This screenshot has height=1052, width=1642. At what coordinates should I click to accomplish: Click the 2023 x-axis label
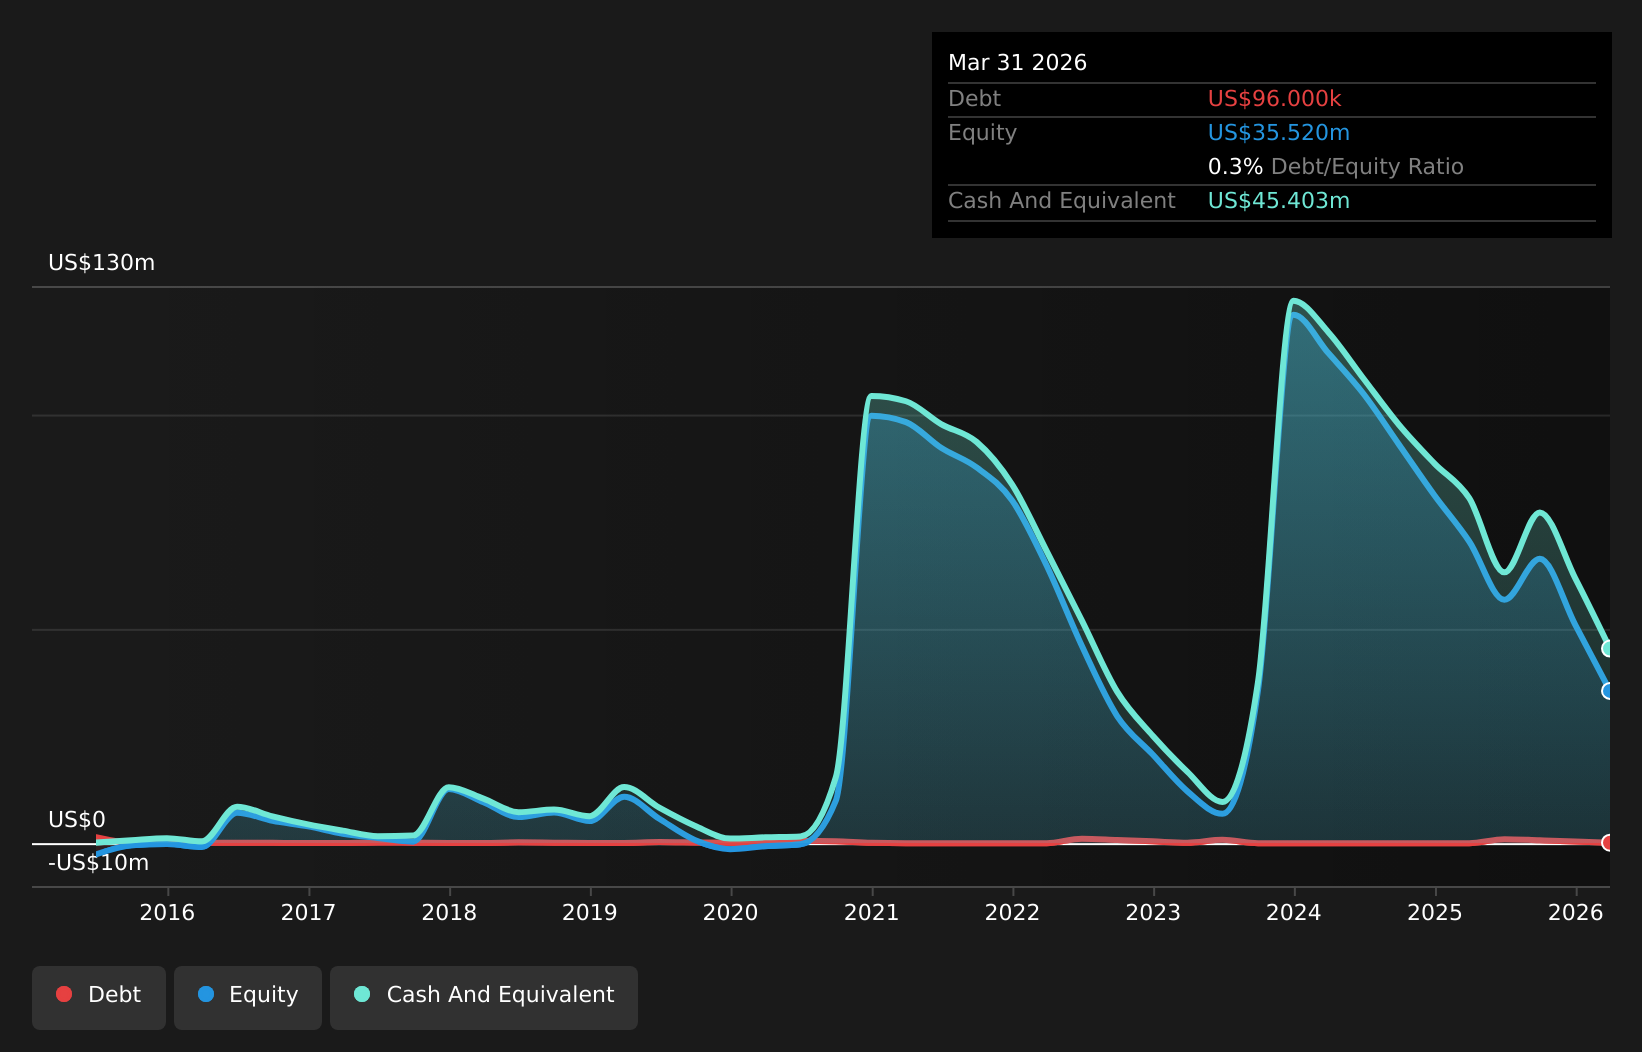[1154, 912]
